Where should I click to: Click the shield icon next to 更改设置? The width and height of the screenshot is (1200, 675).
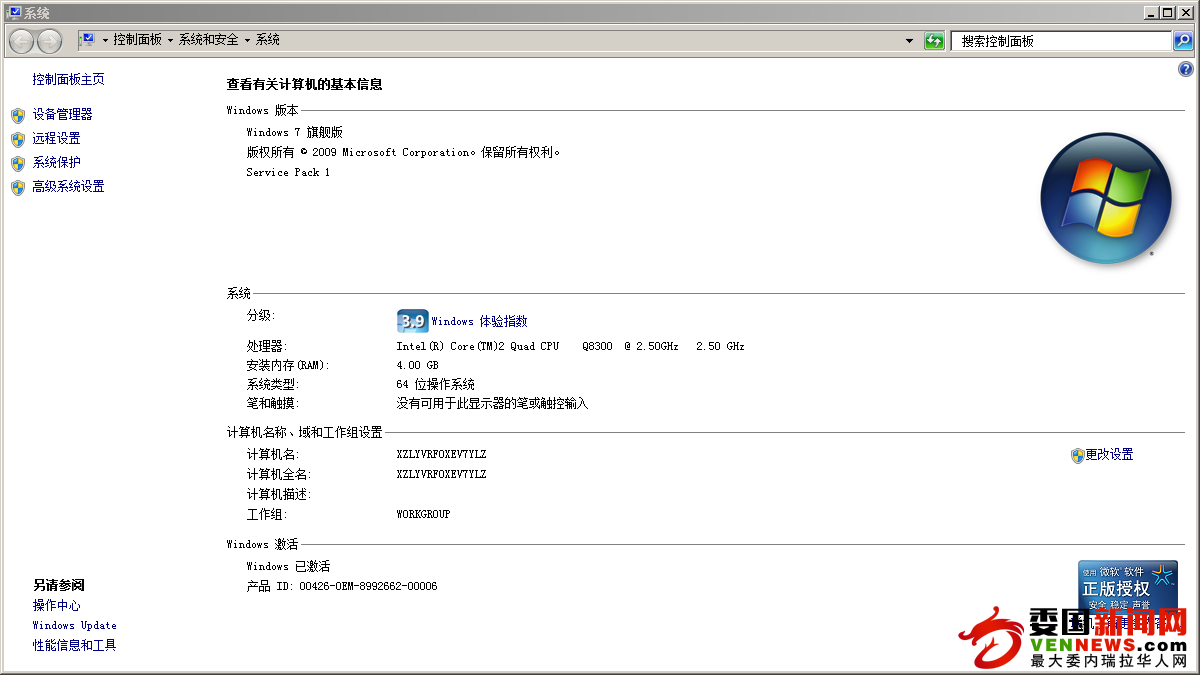click(1077, 455)
